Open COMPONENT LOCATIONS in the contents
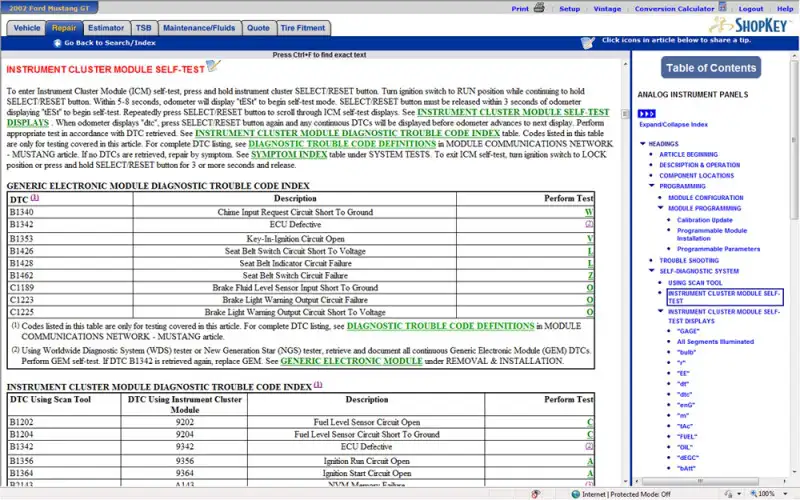The height and width of the screenshot is (500, 800). tap(696, 176)
